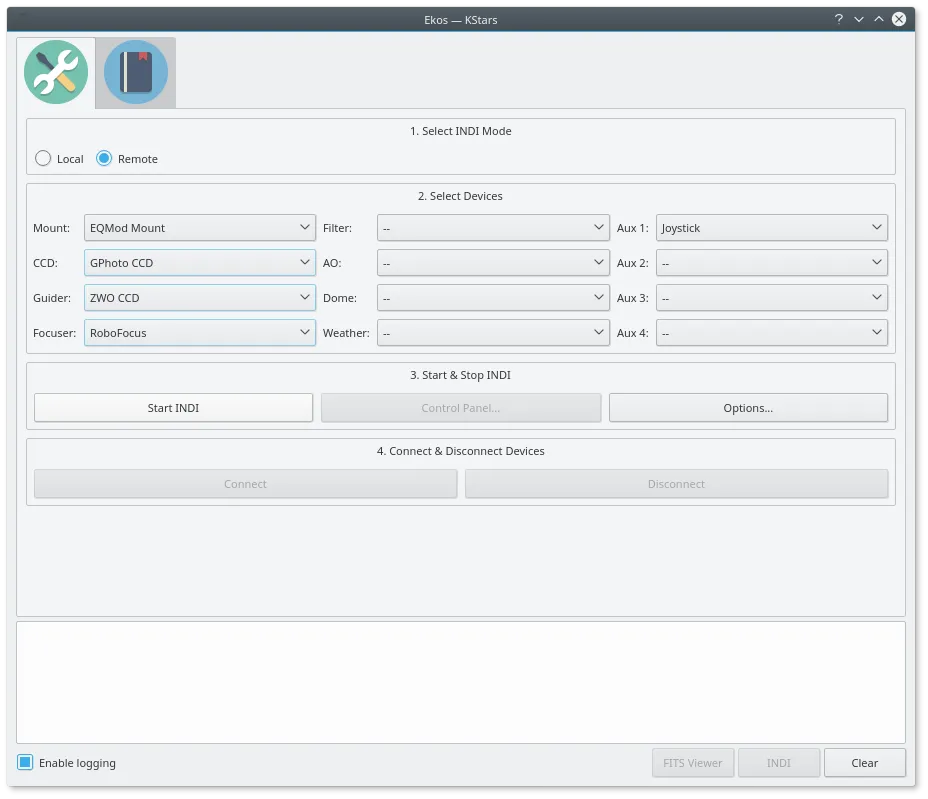Click the 'Weather:' label

[346, 333]
